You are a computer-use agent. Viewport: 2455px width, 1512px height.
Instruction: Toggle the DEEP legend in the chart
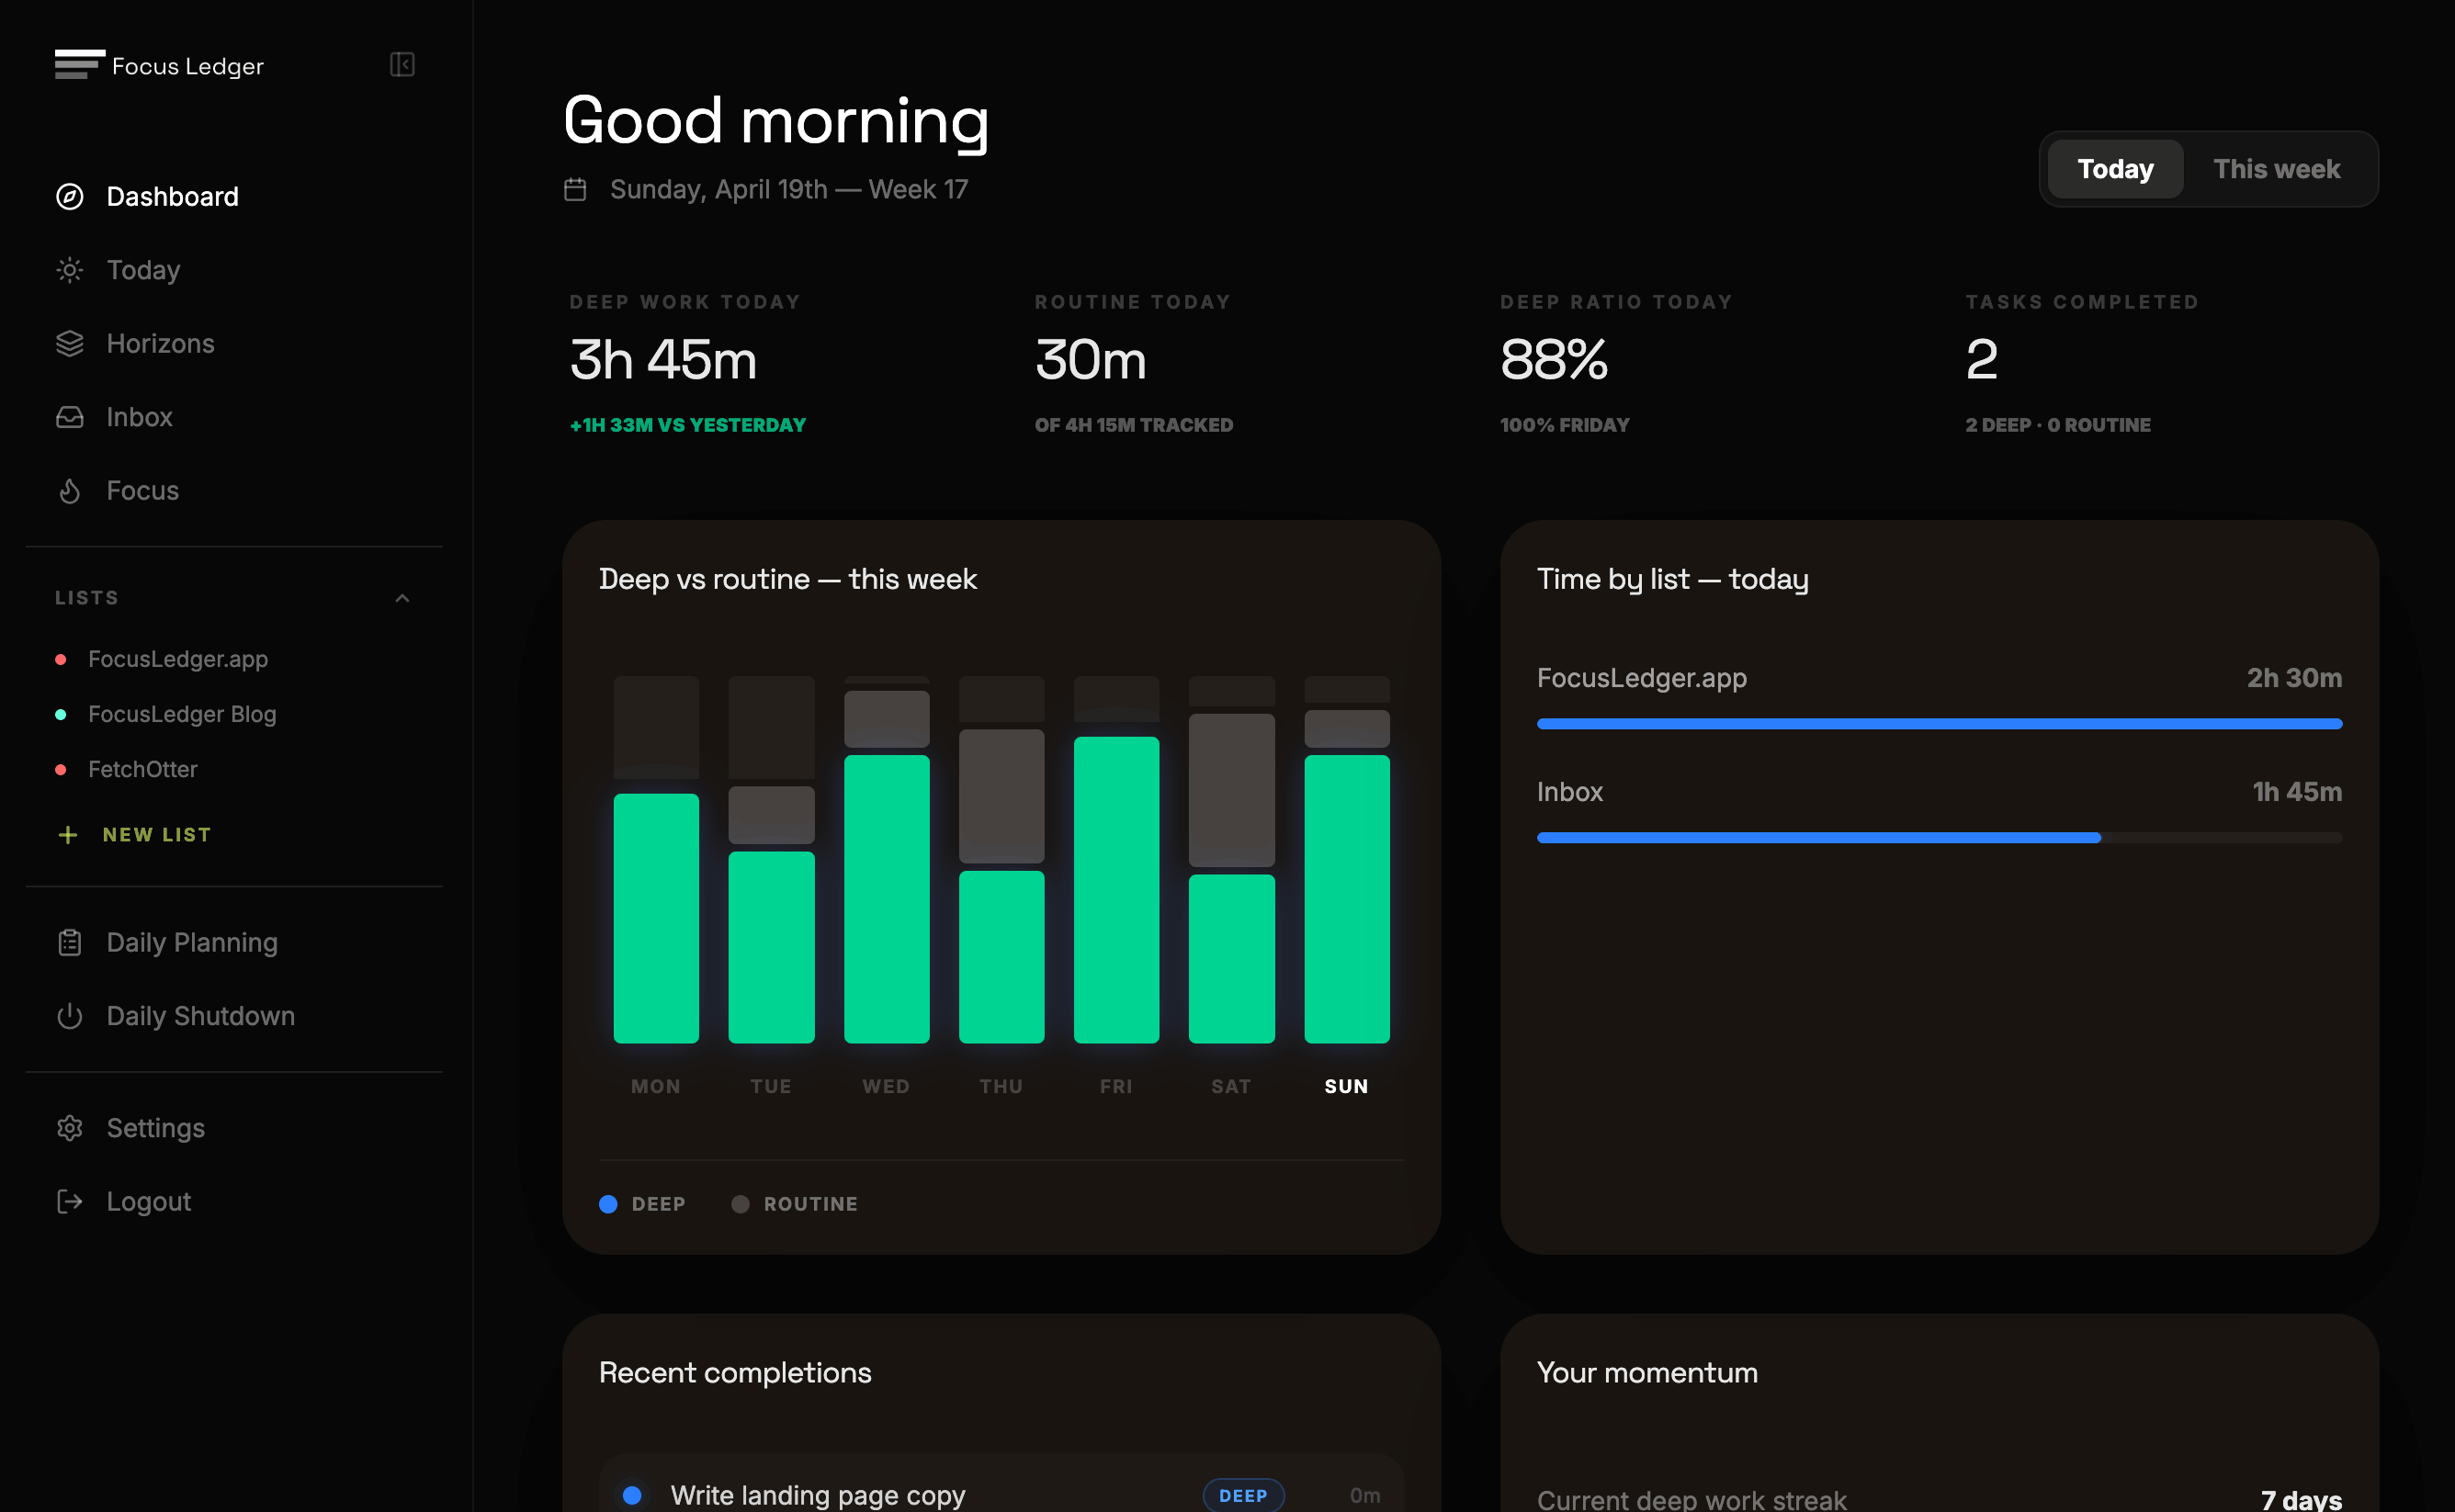click(643, 1203)
